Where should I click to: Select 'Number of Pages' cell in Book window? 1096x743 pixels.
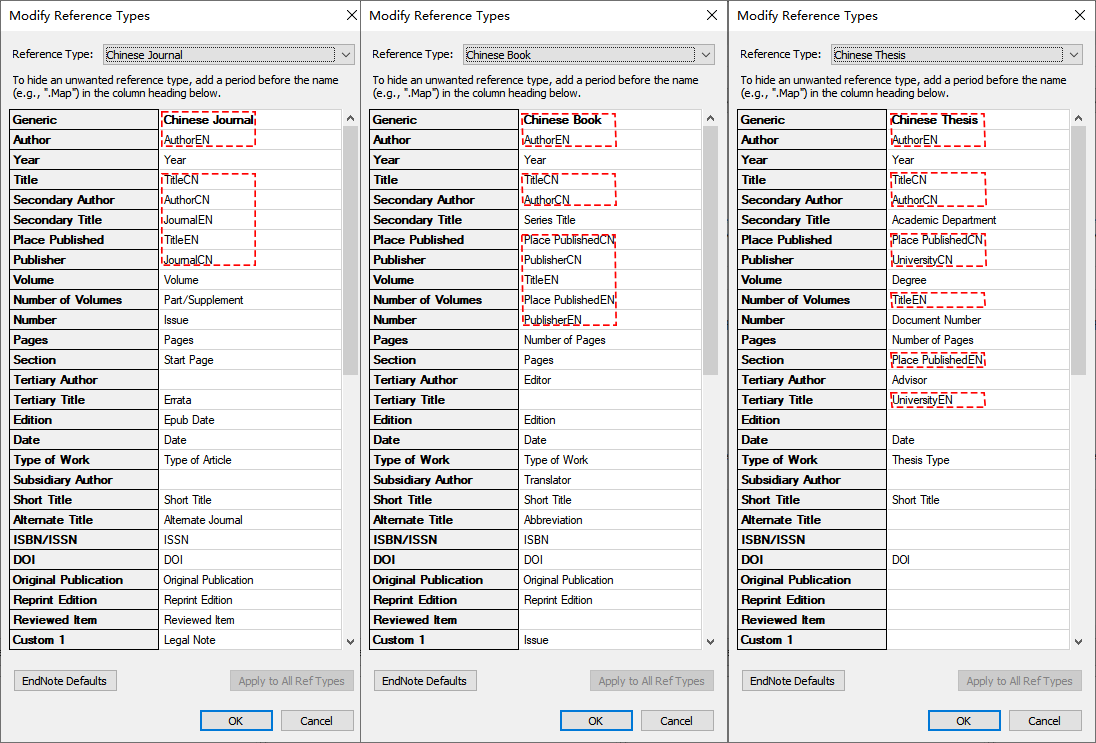pos(610,340)
